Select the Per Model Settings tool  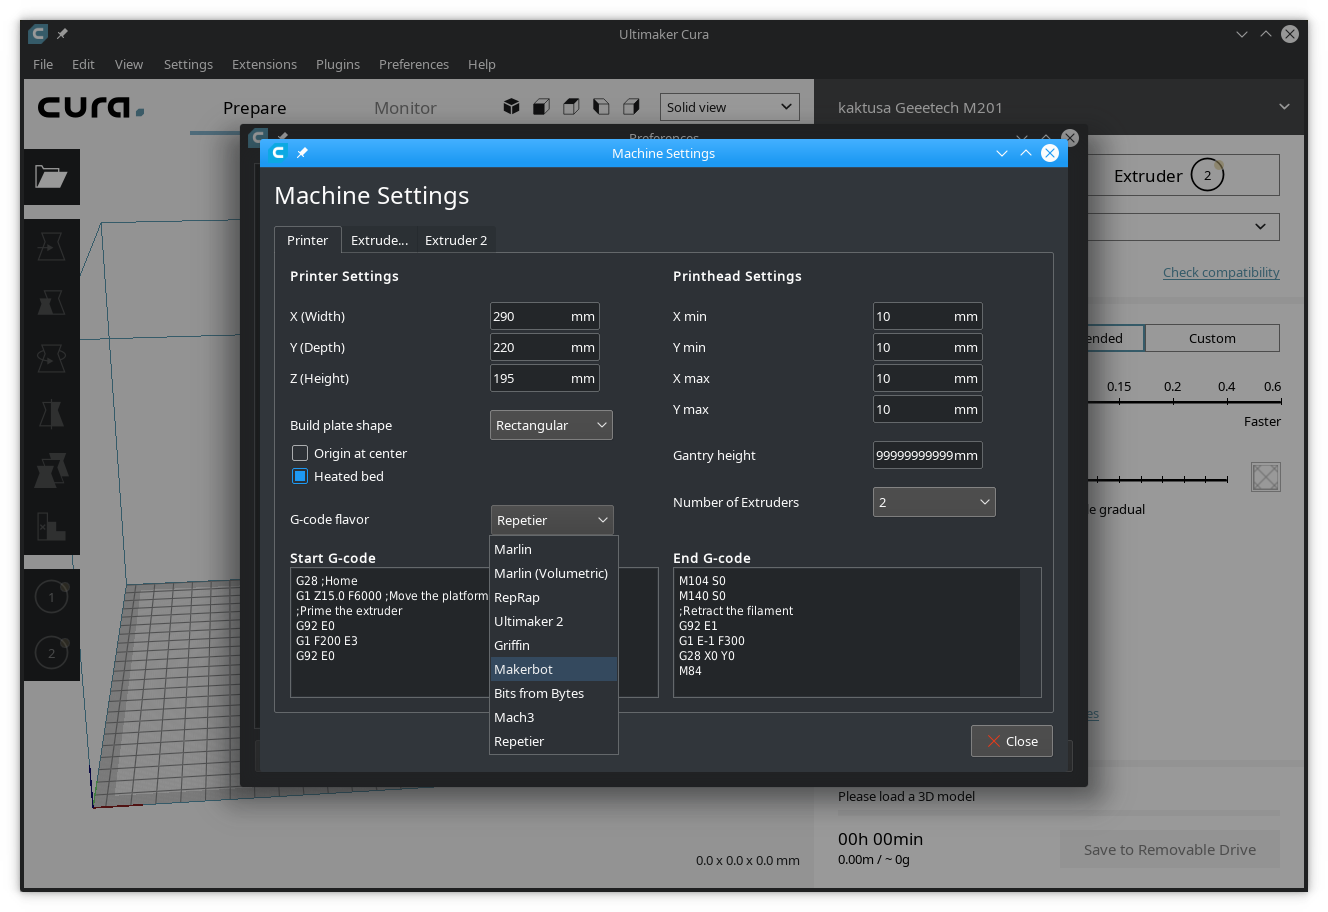[51, 469]
